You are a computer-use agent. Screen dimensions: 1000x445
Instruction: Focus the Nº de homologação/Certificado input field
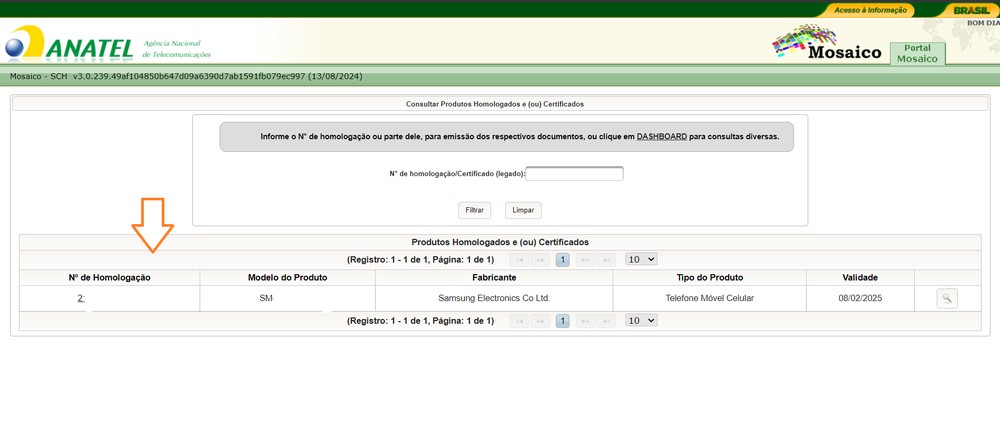pos(575,173)
